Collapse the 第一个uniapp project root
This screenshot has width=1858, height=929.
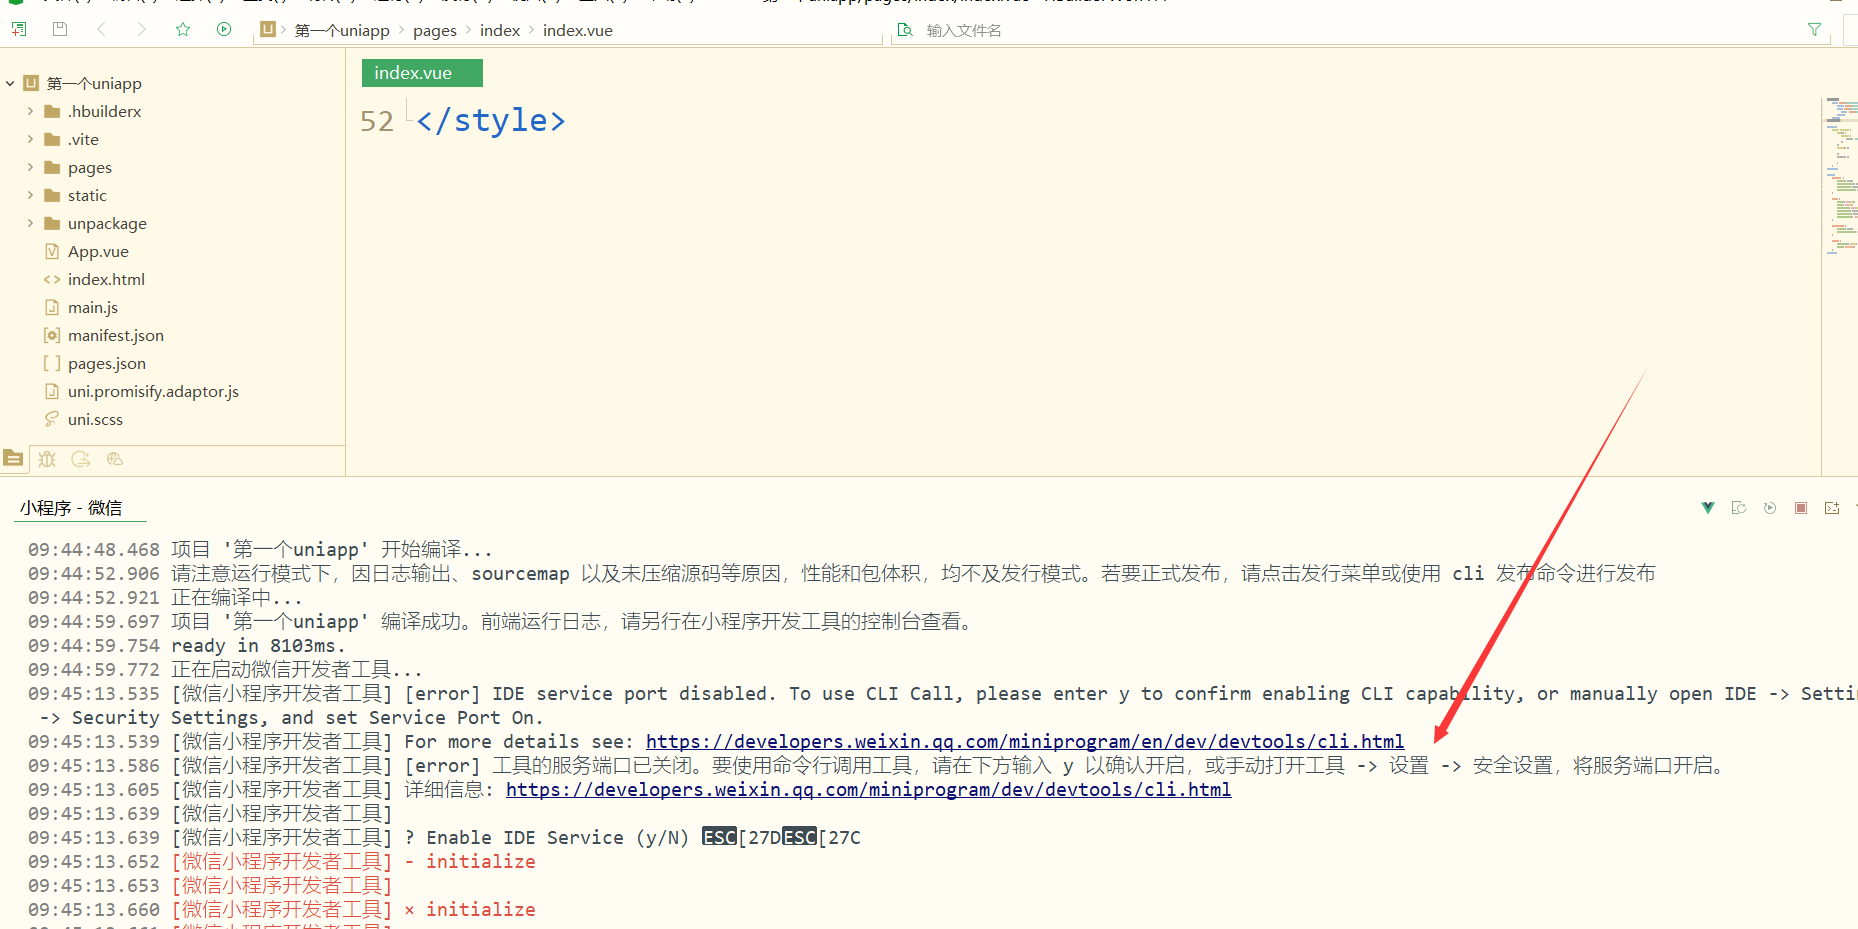(x=10, y=83)
